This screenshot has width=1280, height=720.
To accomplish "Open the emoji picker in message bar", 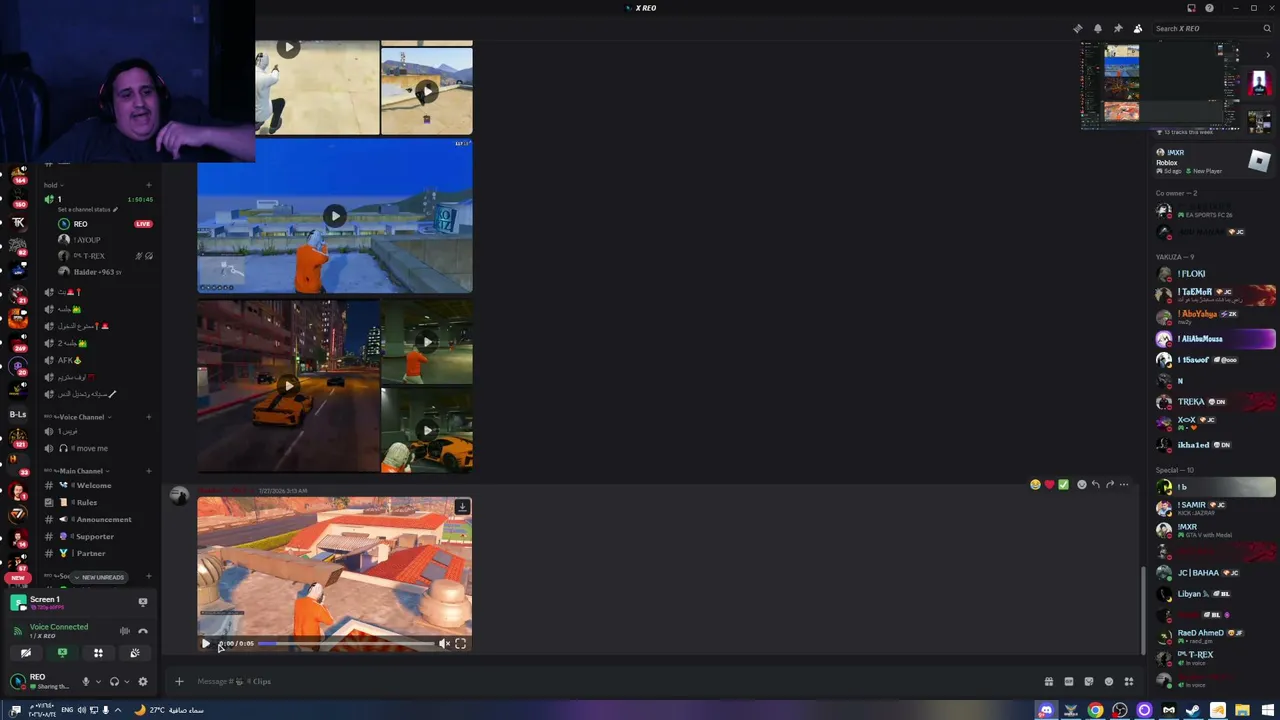I will pyautogui.click(x=1108, y=682).
